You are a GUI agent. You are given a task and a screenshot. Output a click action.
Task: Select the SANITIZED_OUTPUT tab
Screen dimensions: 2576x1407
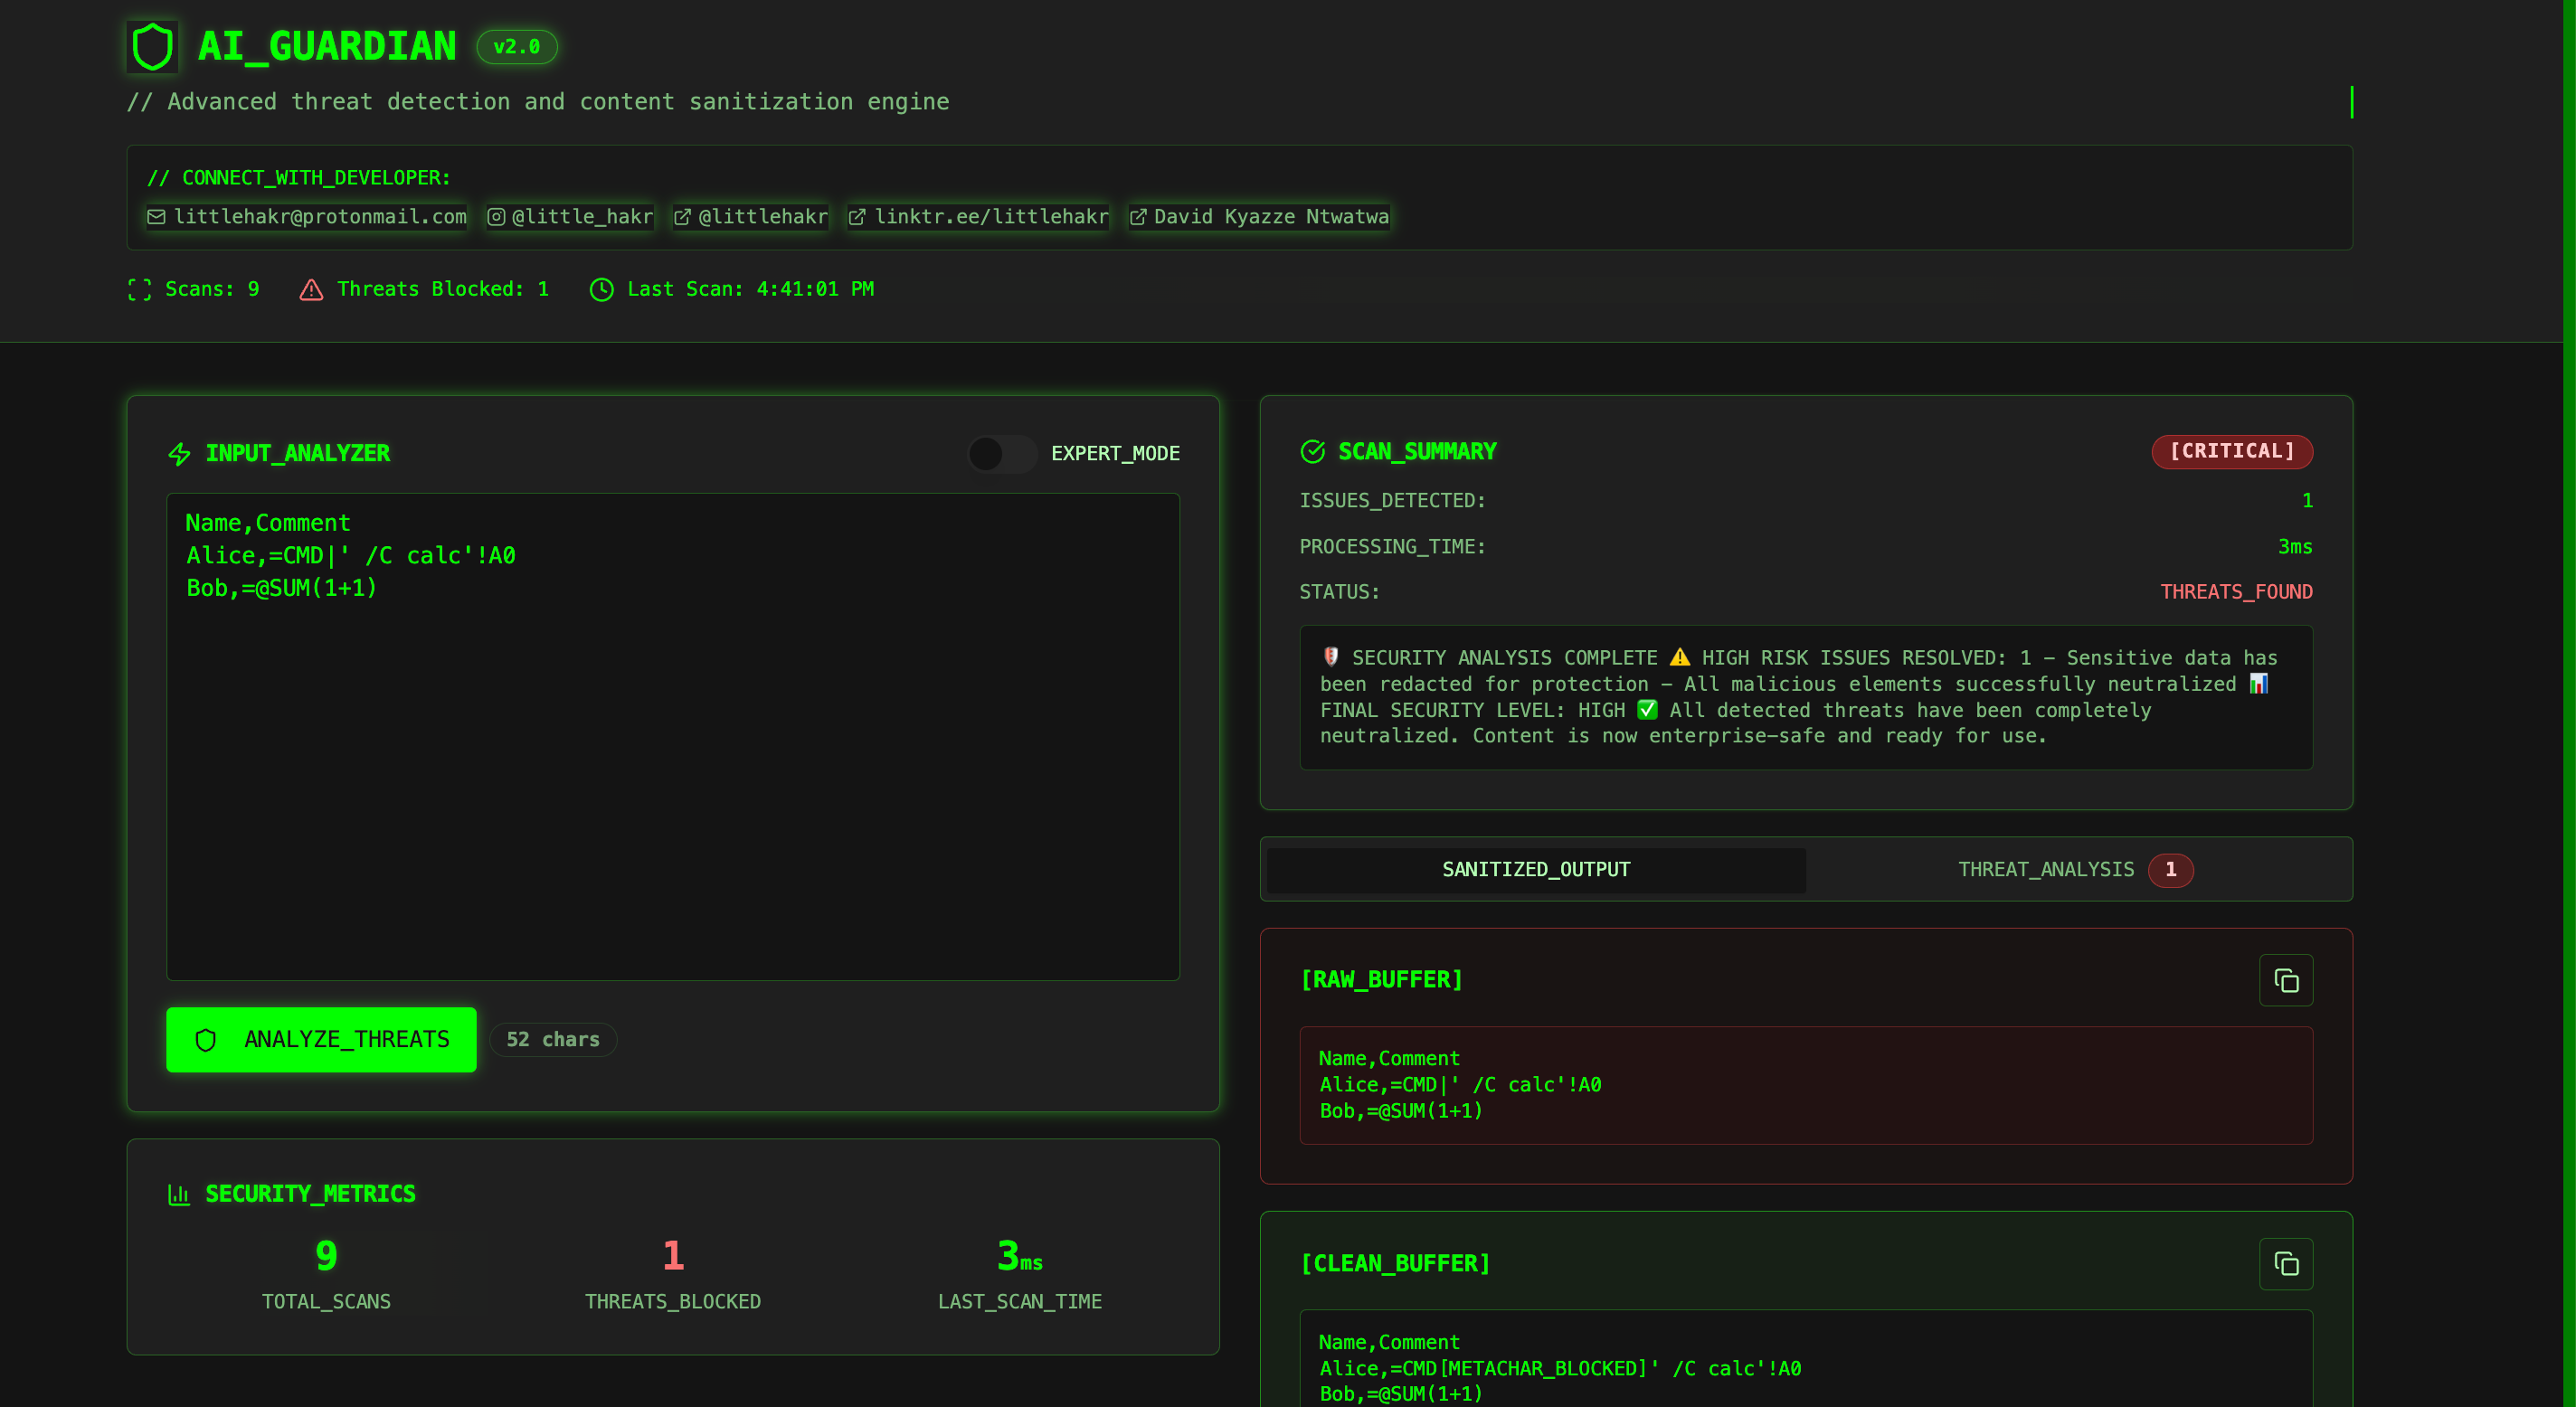click(x=1535, y=870)
